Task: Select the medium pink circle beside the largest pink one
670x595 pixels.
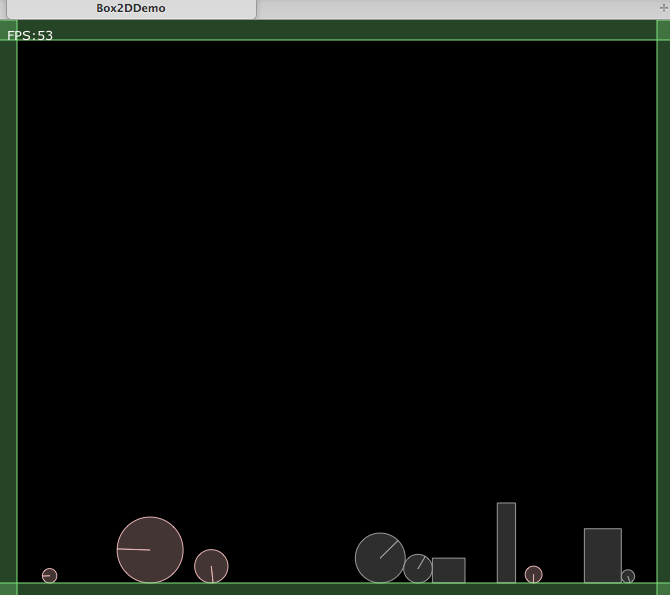Action: coord(212,566)
